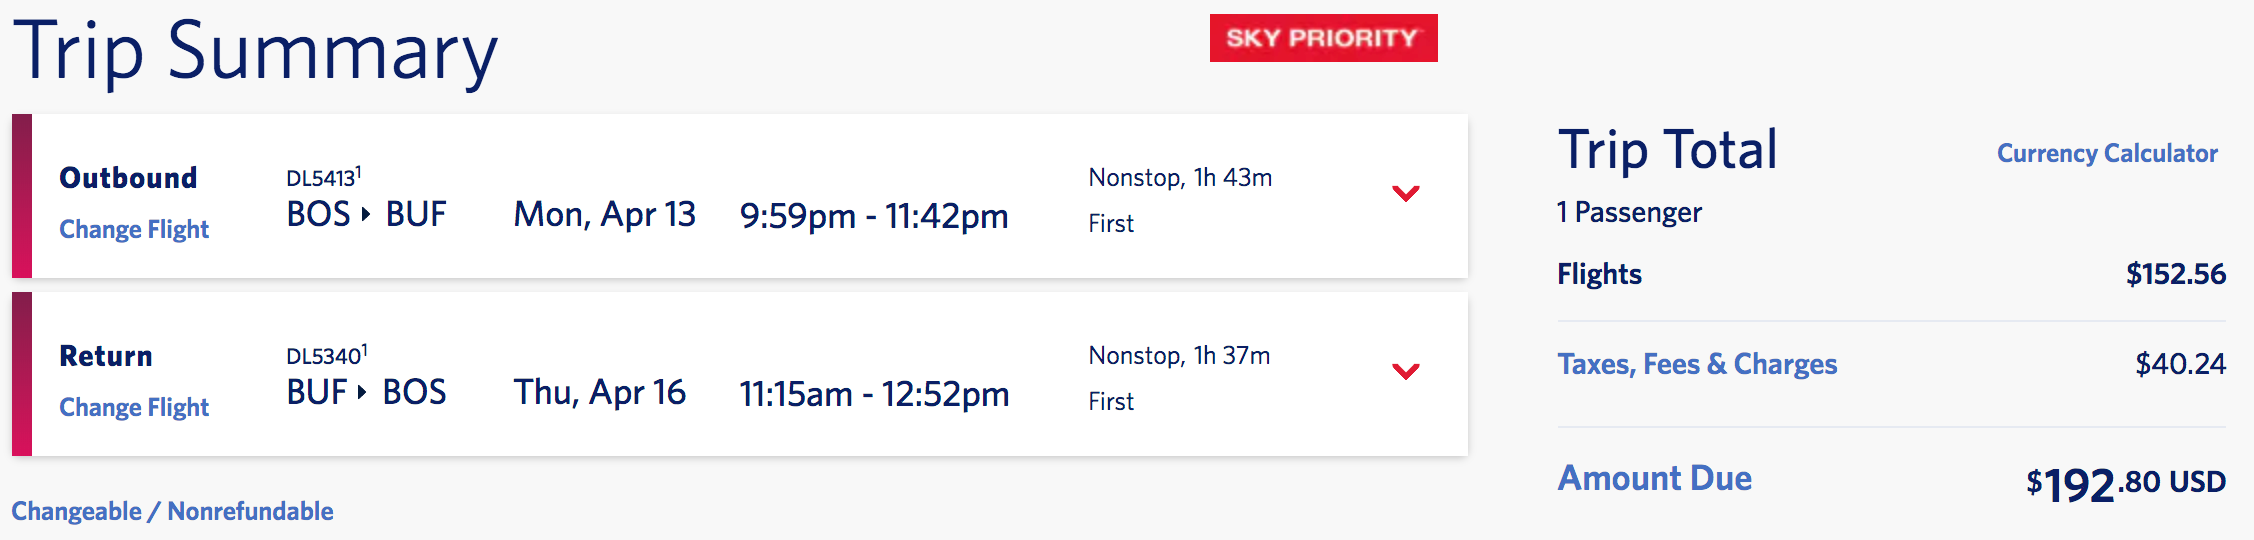Screen dimensions: 2254x540
Task: Click the 11:15am - 12:52pm return time
Action: (x=874, y=394)
